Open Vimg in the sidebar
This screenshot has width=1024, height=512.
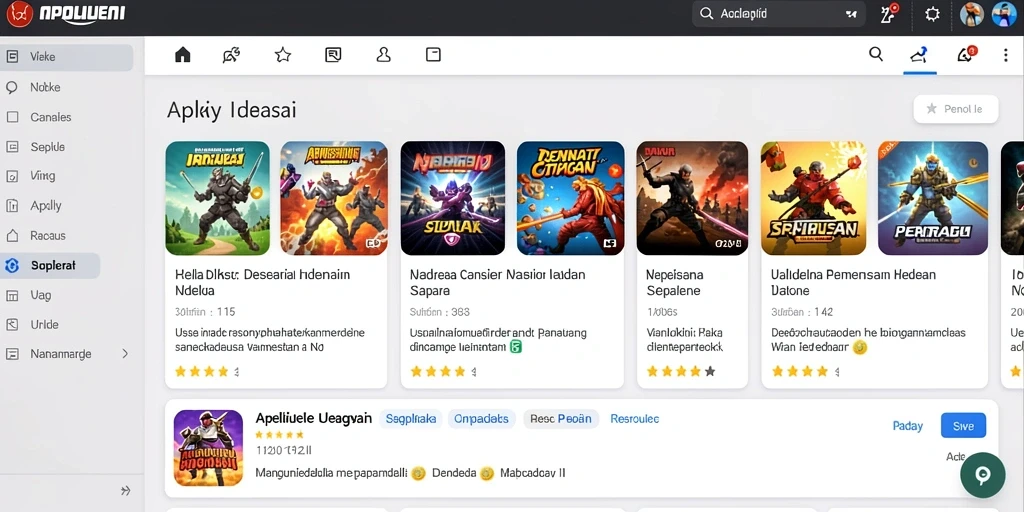click(42, 176)
